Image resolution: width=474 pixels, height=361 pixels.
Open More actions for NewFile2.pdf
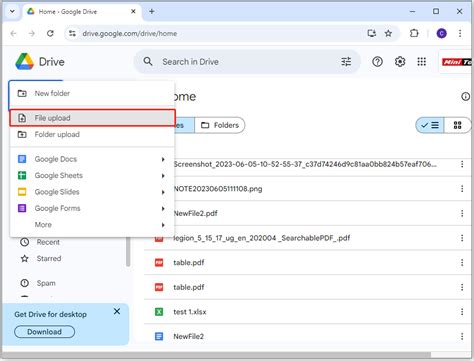462,213
